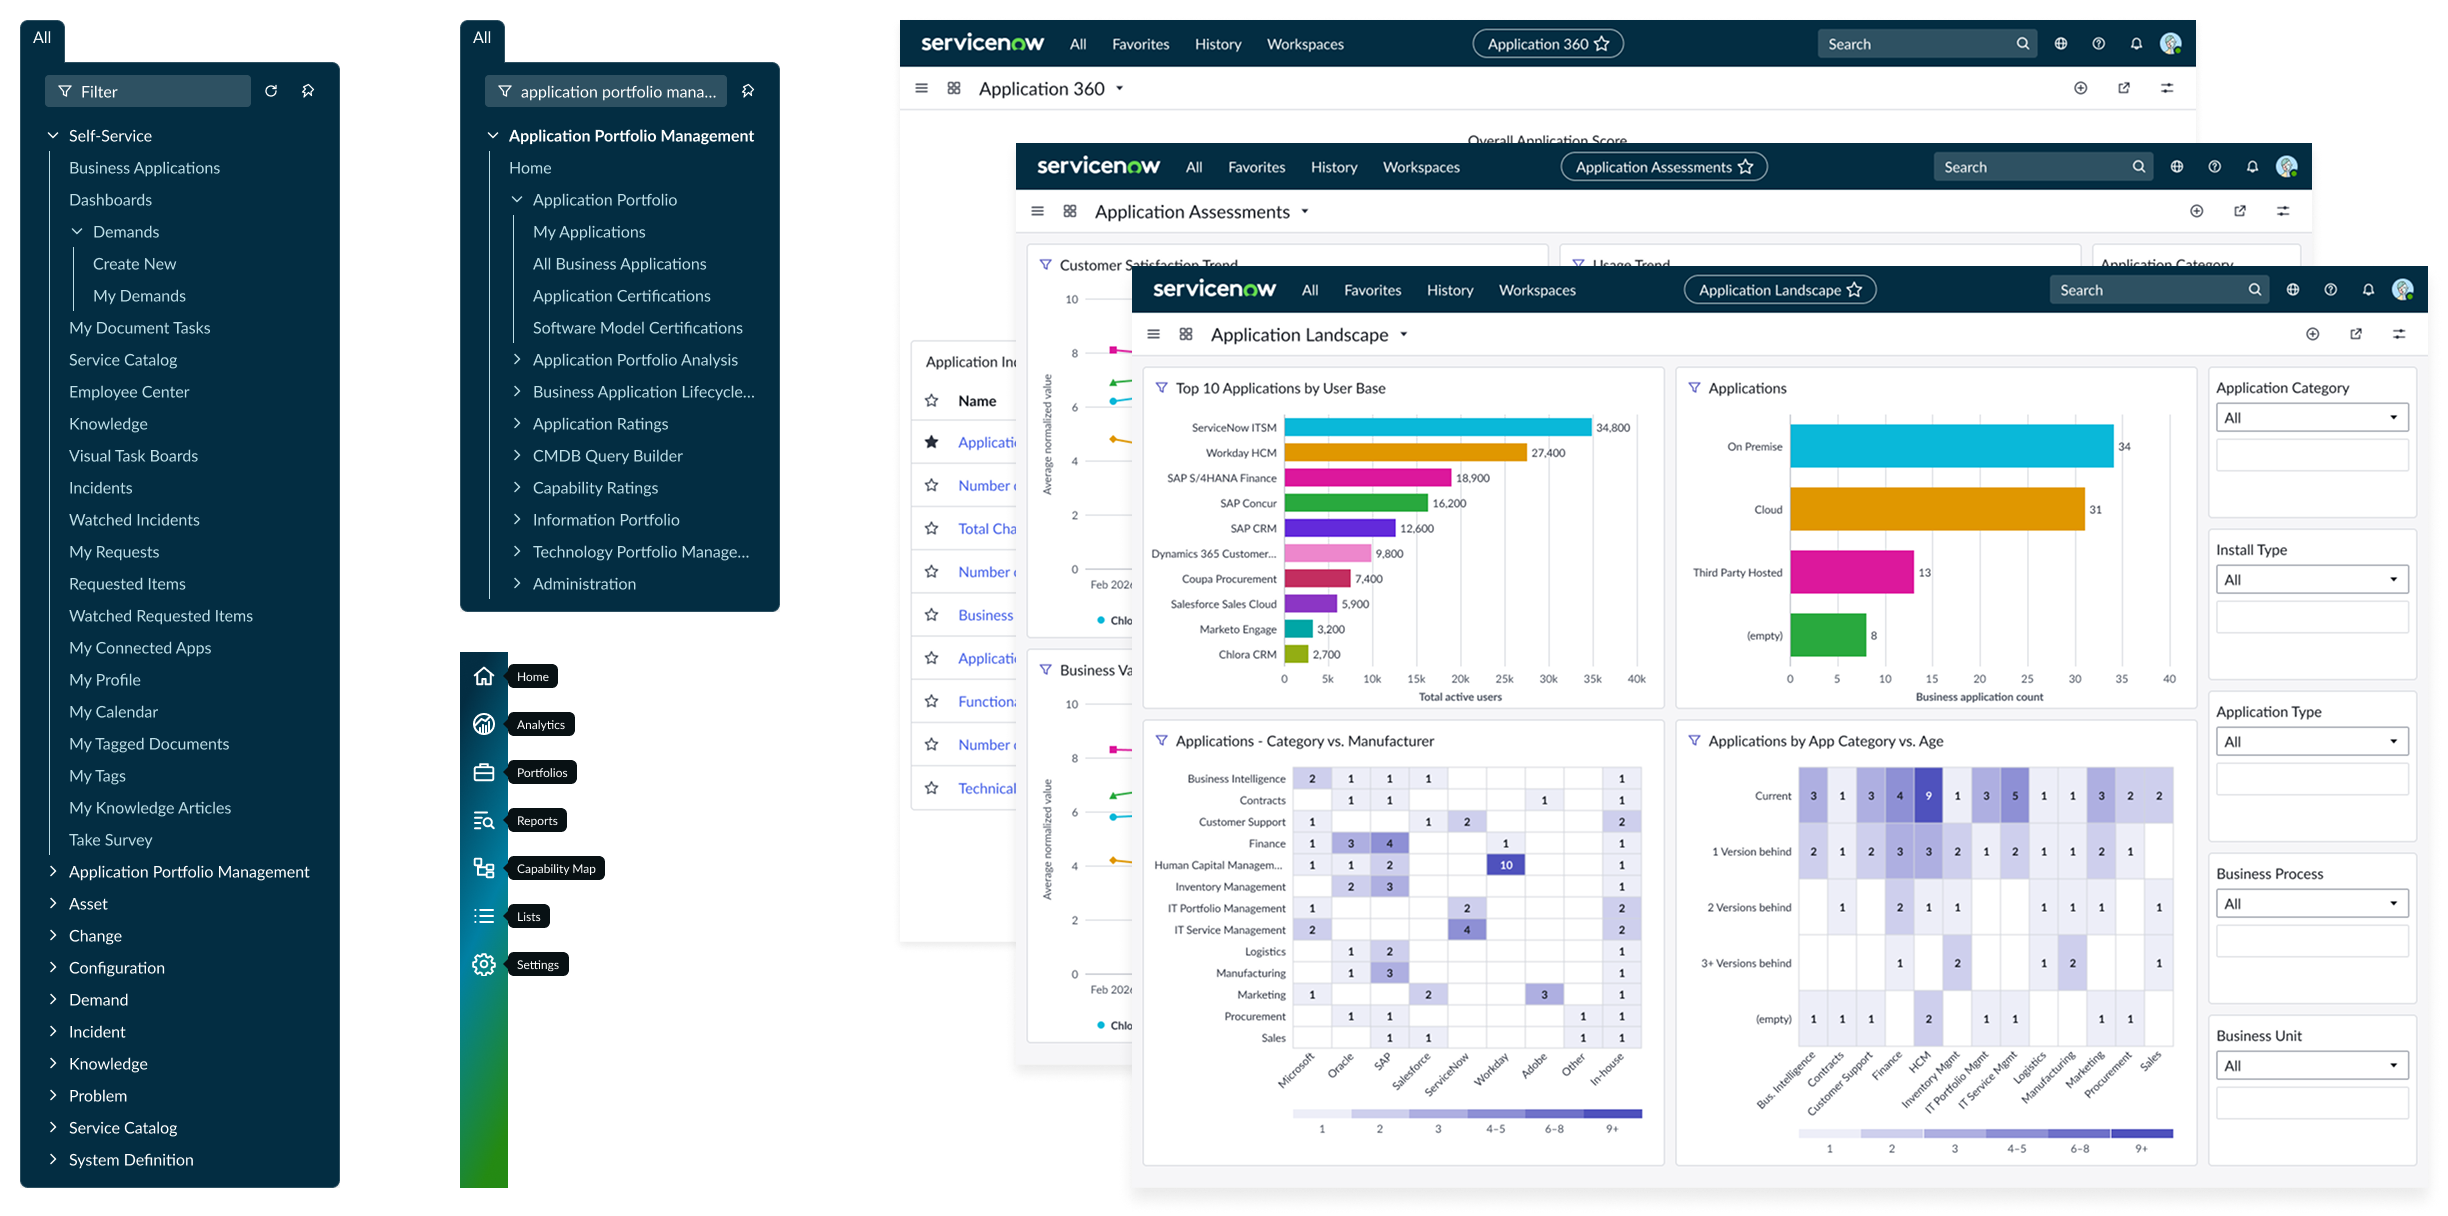
Task: Open Analytics icon in green sidebar
Action: [x=484, y=724]
